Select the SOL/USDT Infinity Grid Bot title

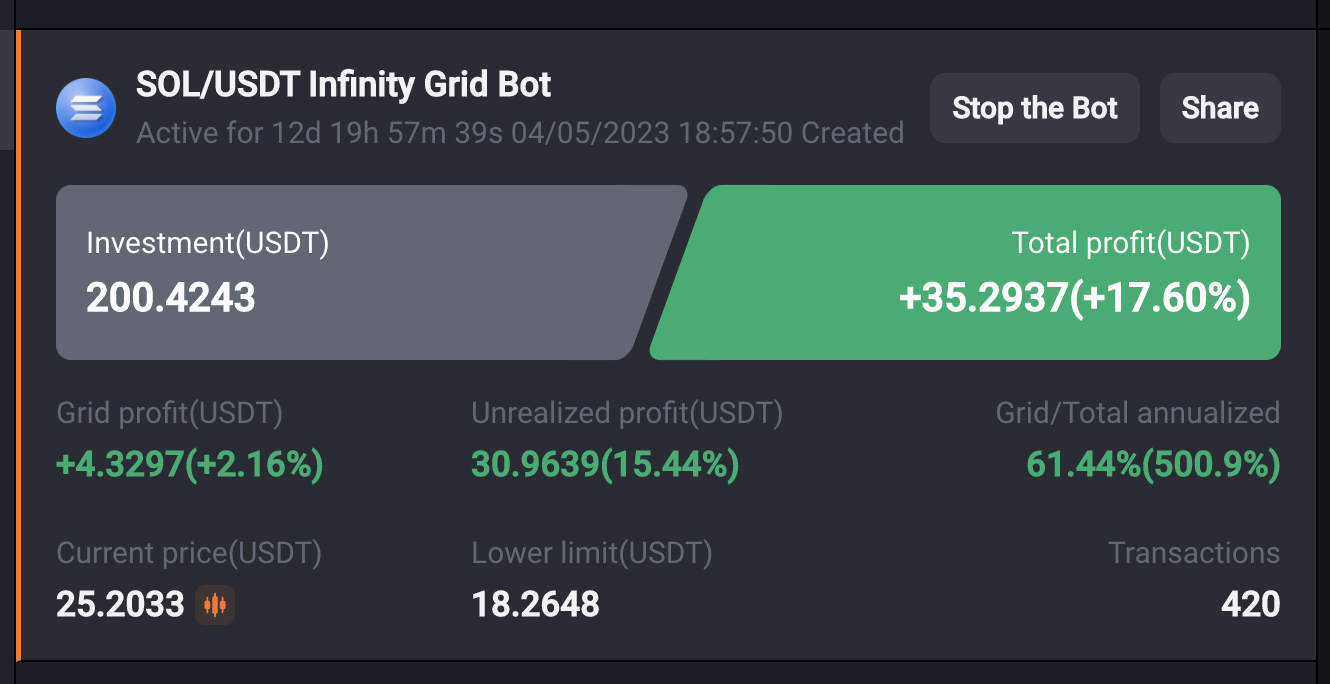[x=344, y=85]
